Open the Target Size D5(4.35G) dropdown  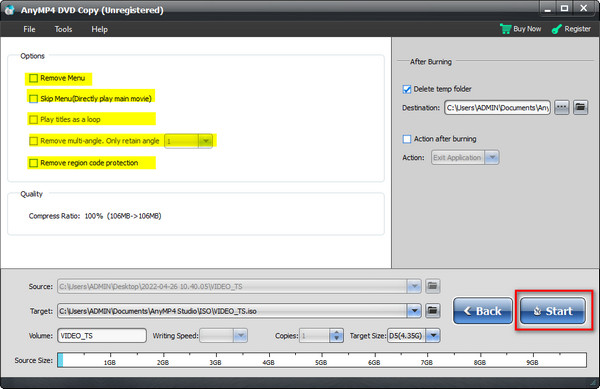point(433,336)
